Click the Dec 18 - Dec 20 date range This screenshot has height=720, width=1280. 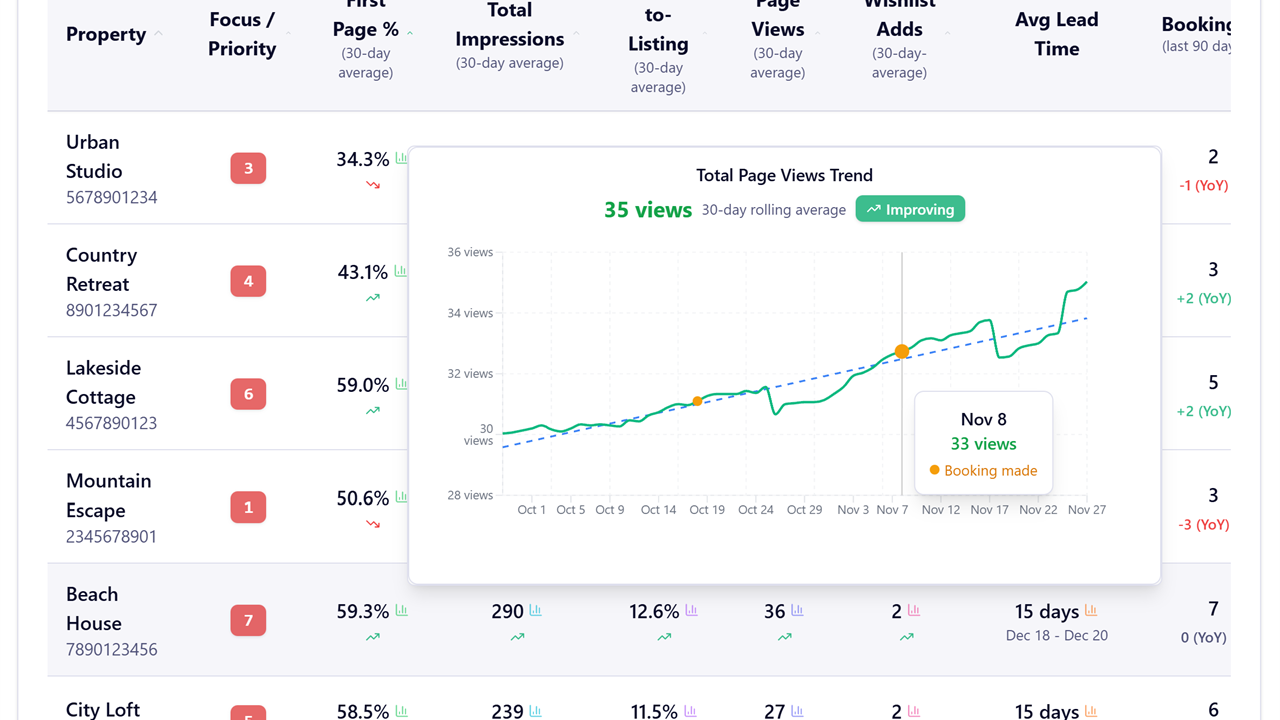tap(1057, 635)
